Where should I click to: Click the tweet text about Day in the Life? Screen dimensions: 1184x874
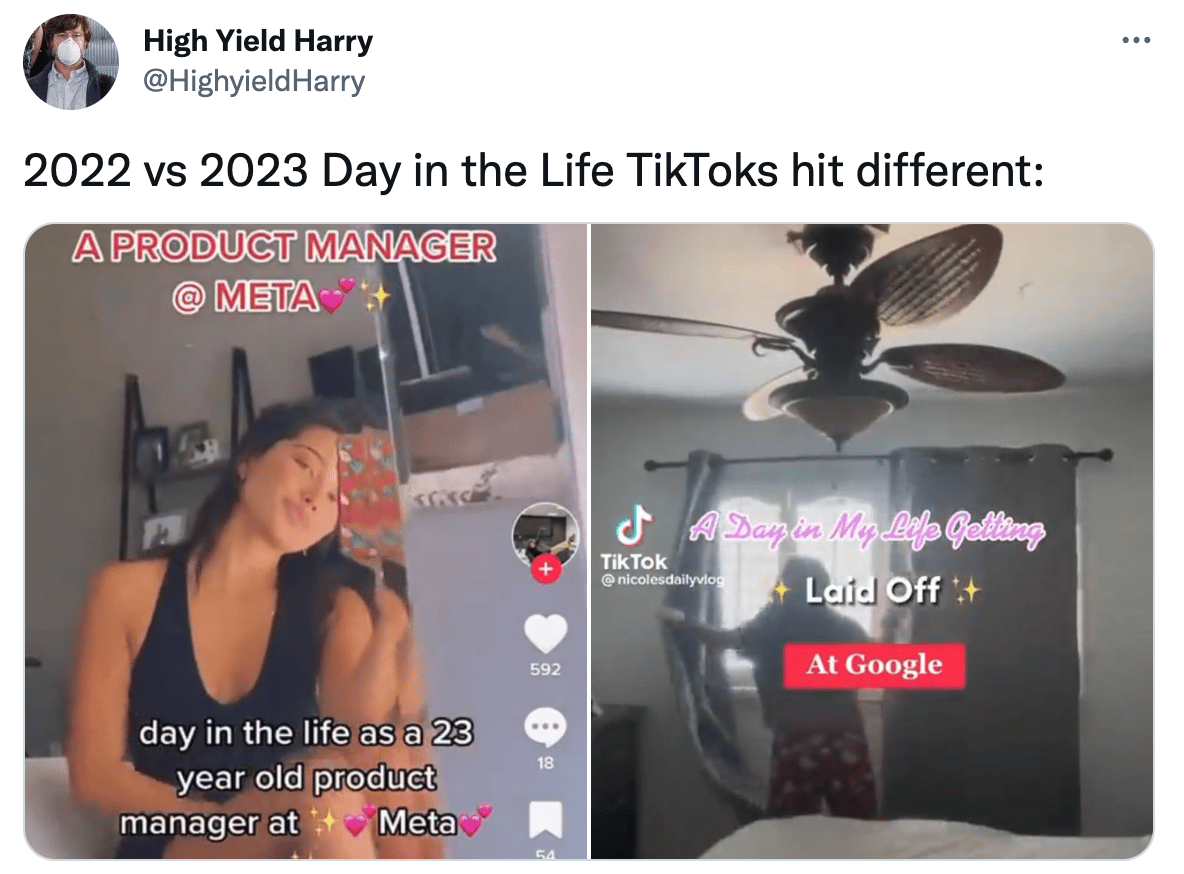coord(534,171)
